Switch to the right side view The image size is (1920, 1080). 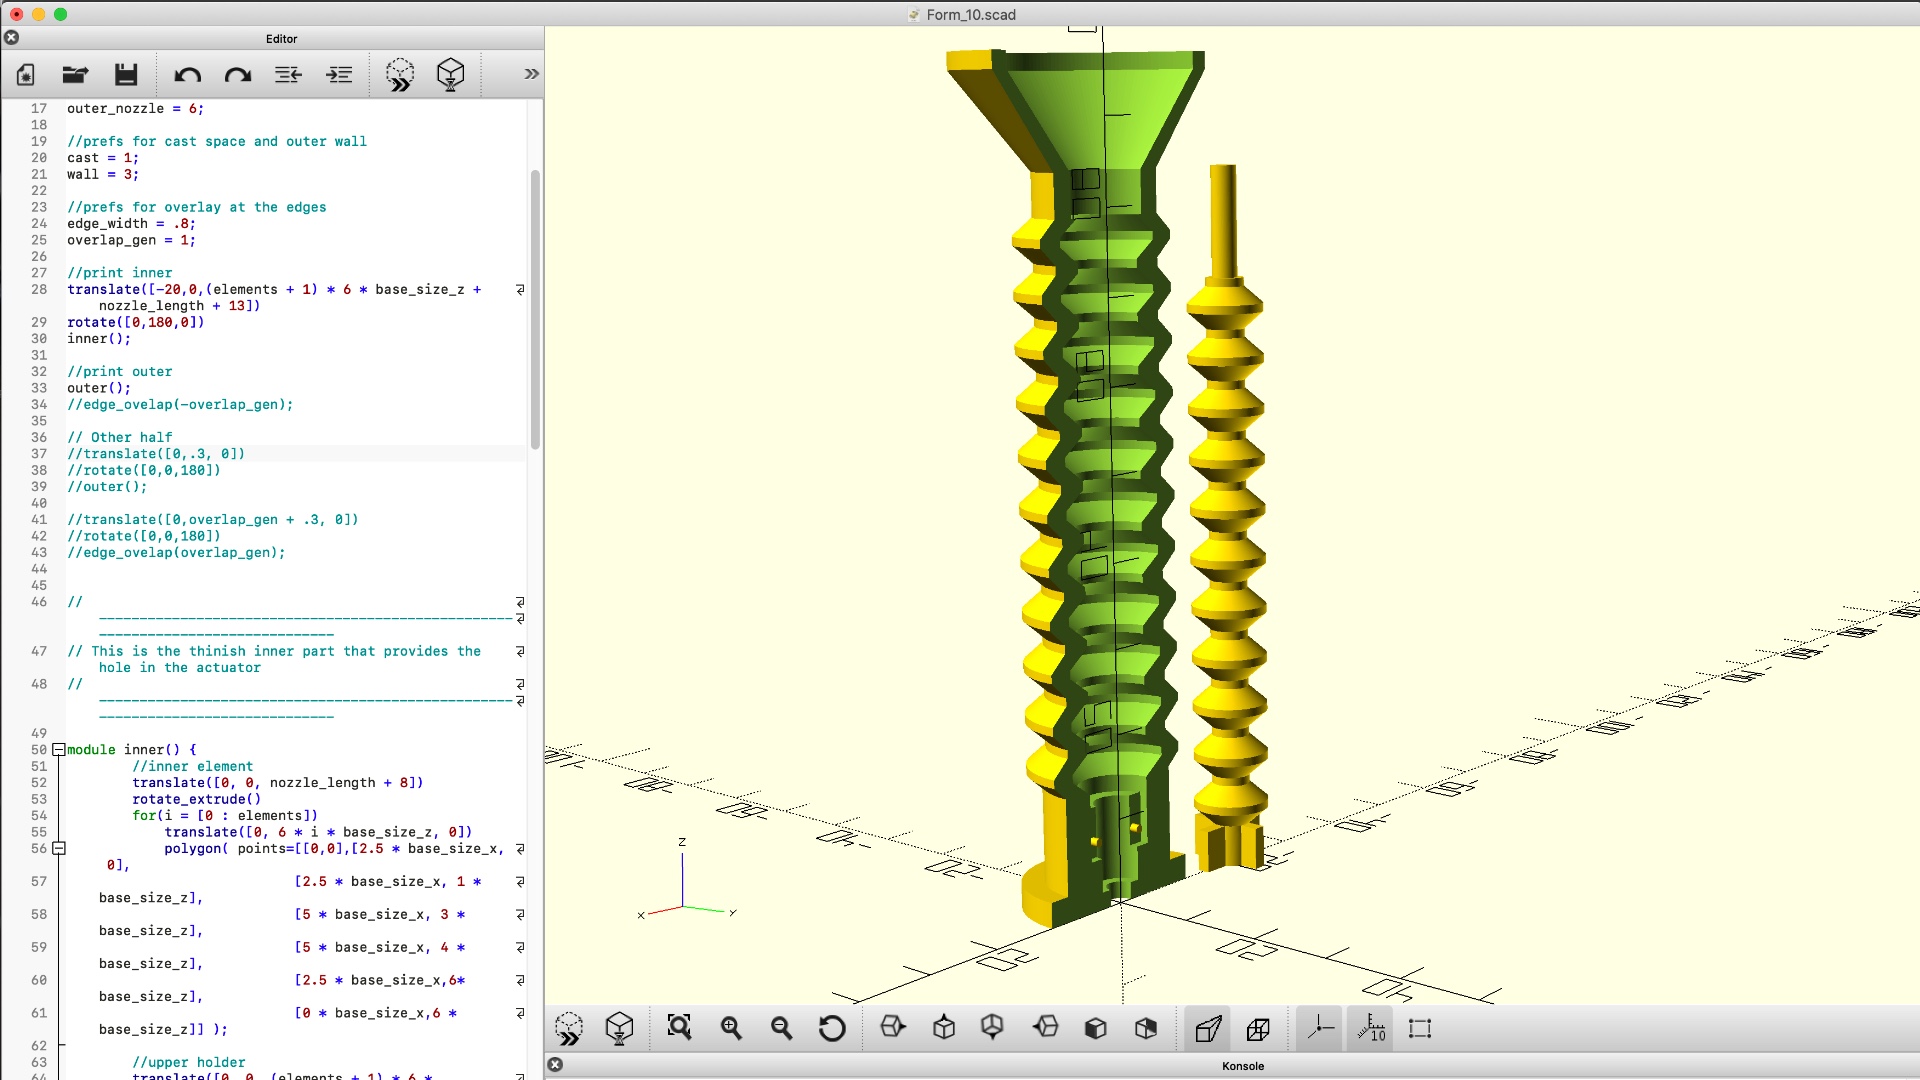893,1028
